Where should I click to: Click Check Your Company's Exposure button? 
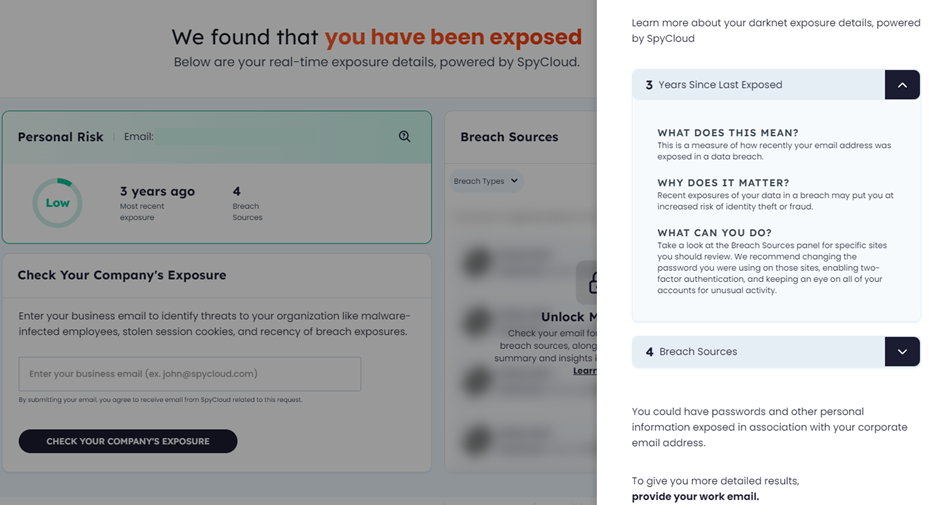(128, 441)
